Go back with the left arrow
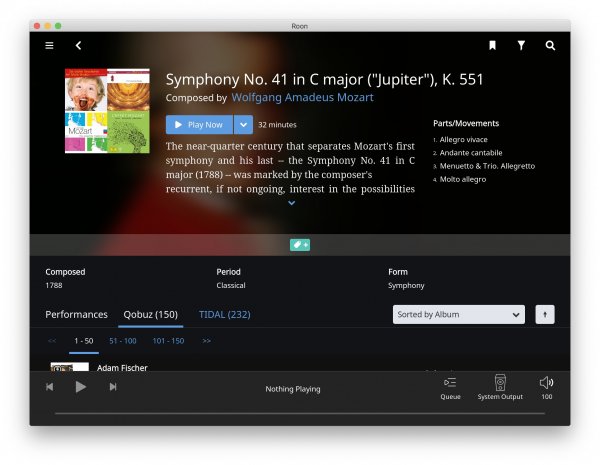 (x=78, y=46)
